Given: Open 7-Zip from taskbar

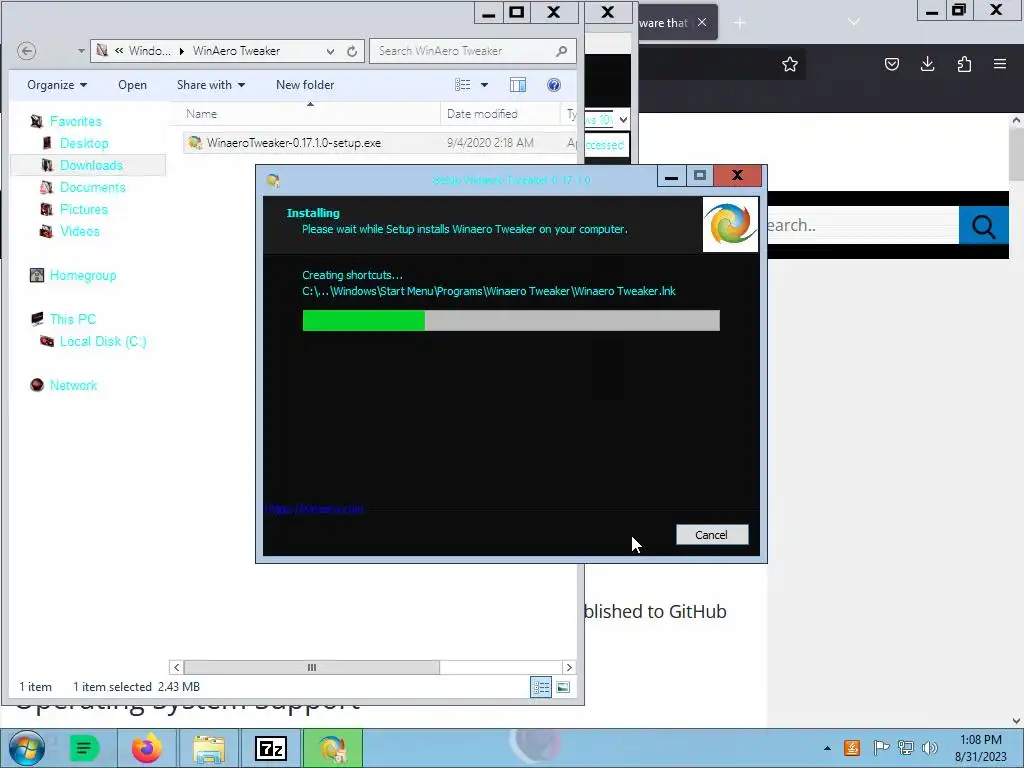Looking at the screenshot, I should (271, 748).
